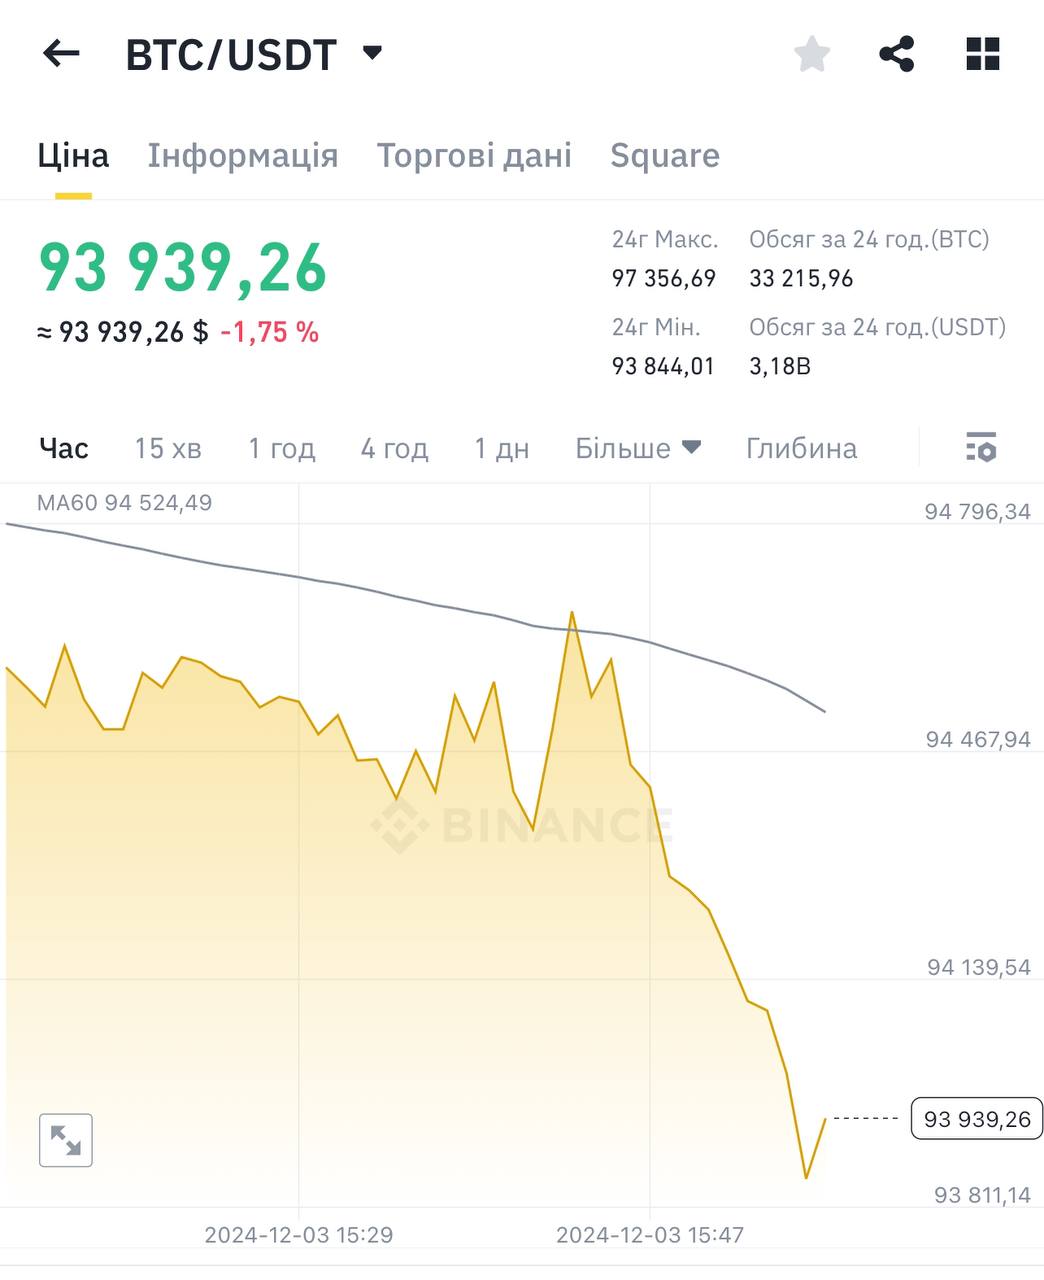
Task: Switch to the Інформація tab
Action: pos(243,156)
